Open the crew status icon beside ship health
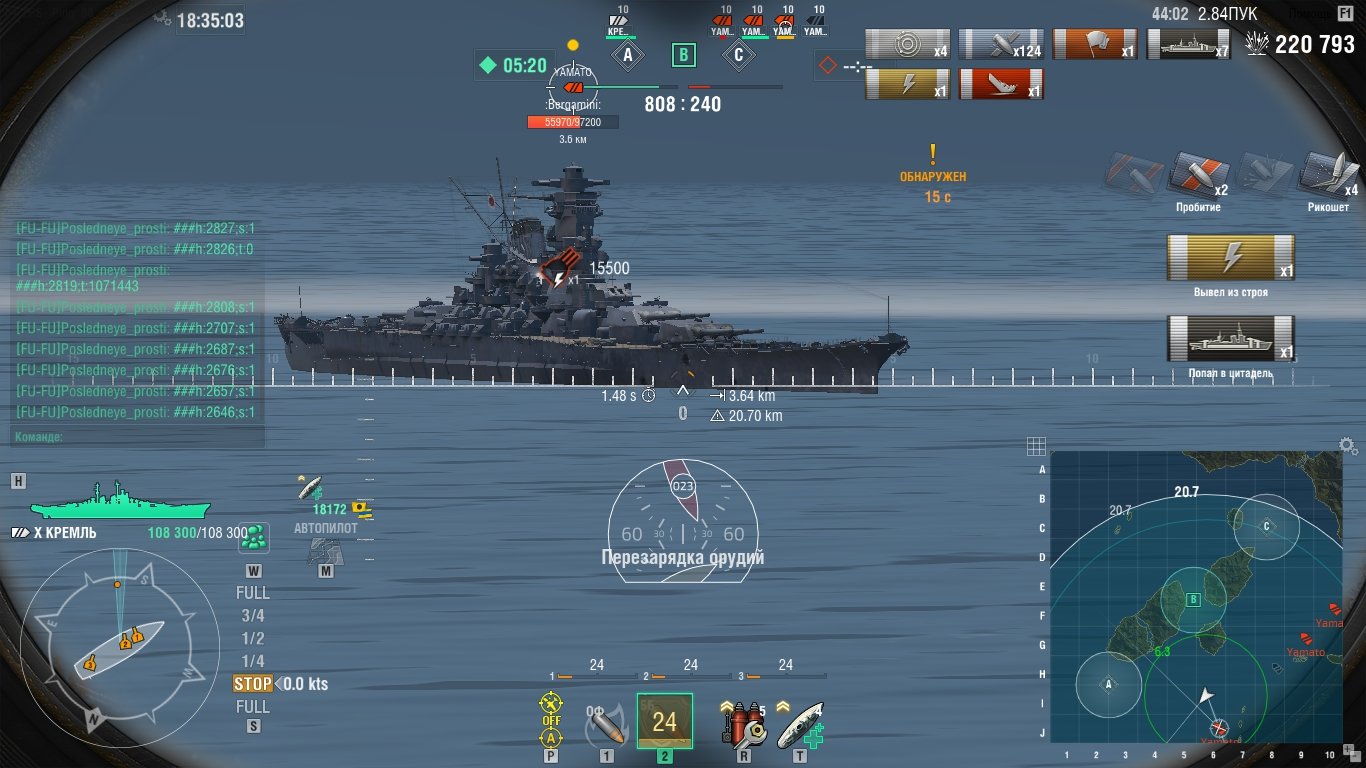Screen dimensions: 1366x768 pyautogui.click(x=254, y=537)
